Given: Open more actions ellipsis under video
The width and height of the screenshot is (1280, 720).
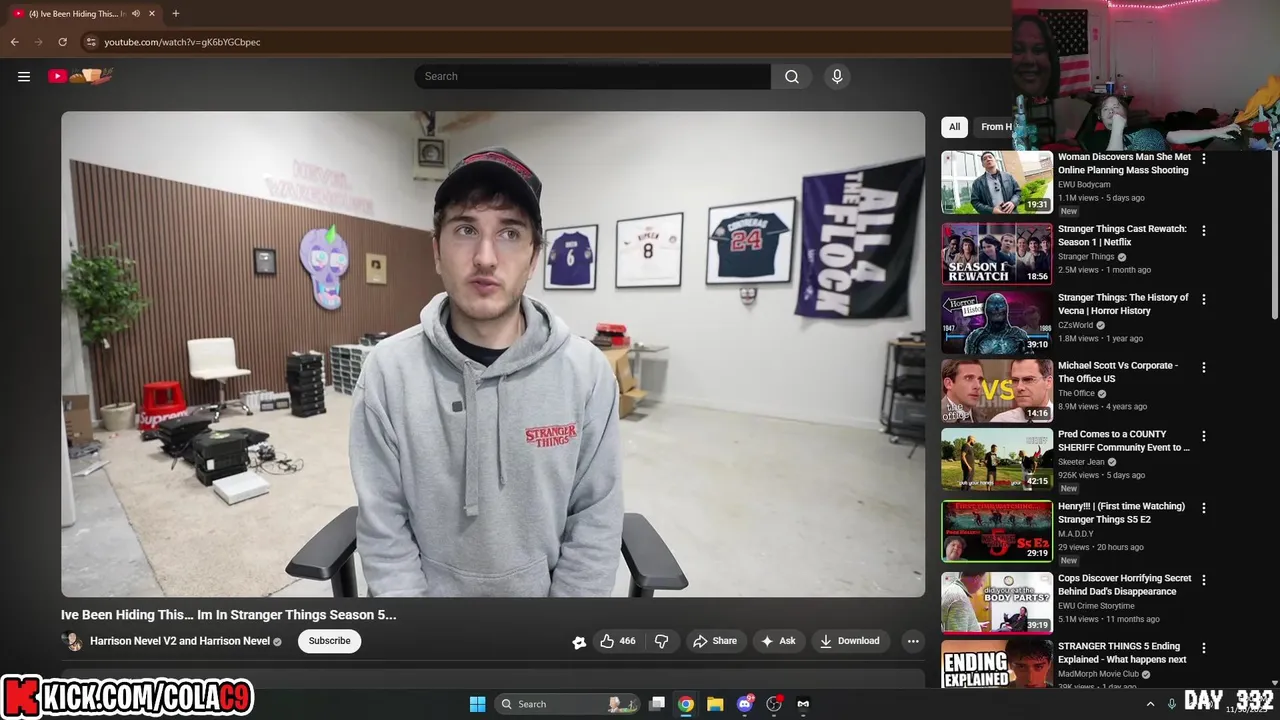Looking at the screenshot, I should [912, 641].
